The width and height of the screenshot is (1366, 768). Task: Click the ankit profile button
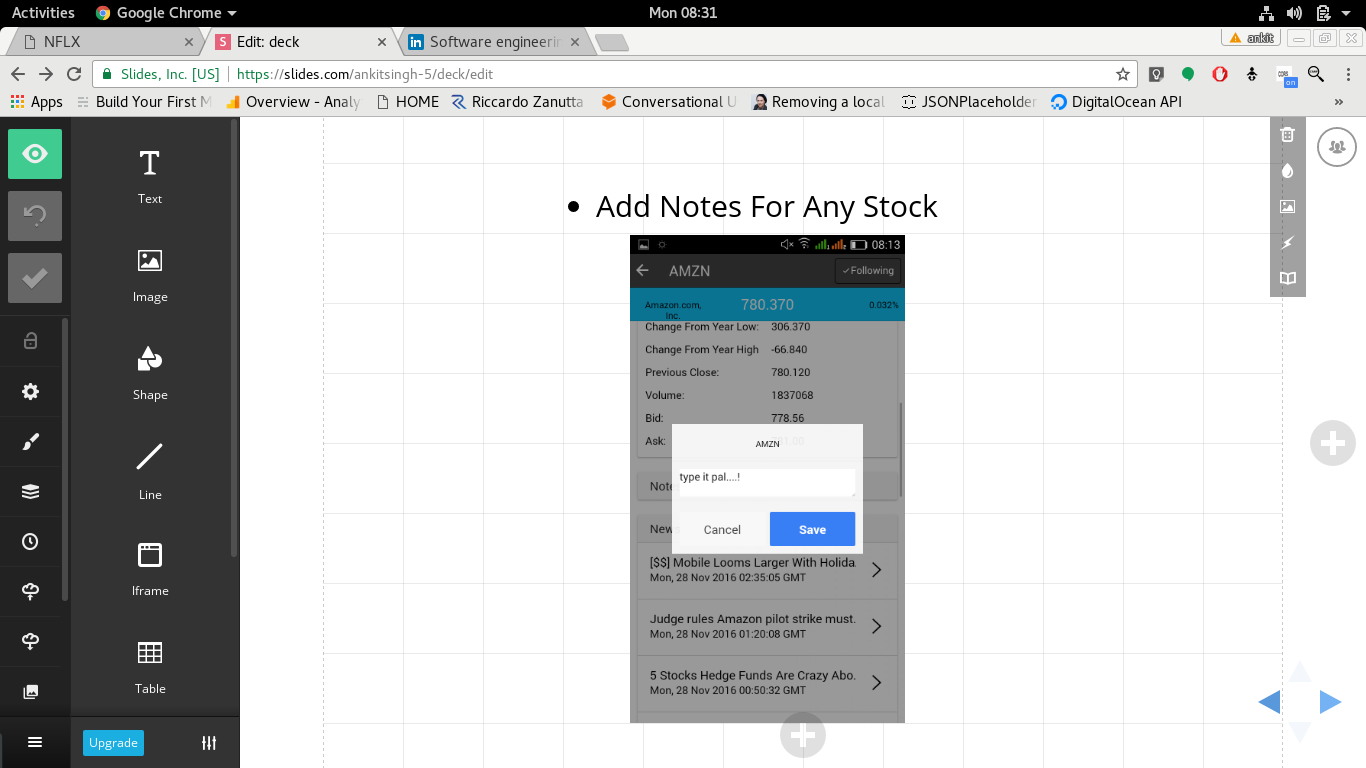pyautogui.click(x=1252, y=38)
